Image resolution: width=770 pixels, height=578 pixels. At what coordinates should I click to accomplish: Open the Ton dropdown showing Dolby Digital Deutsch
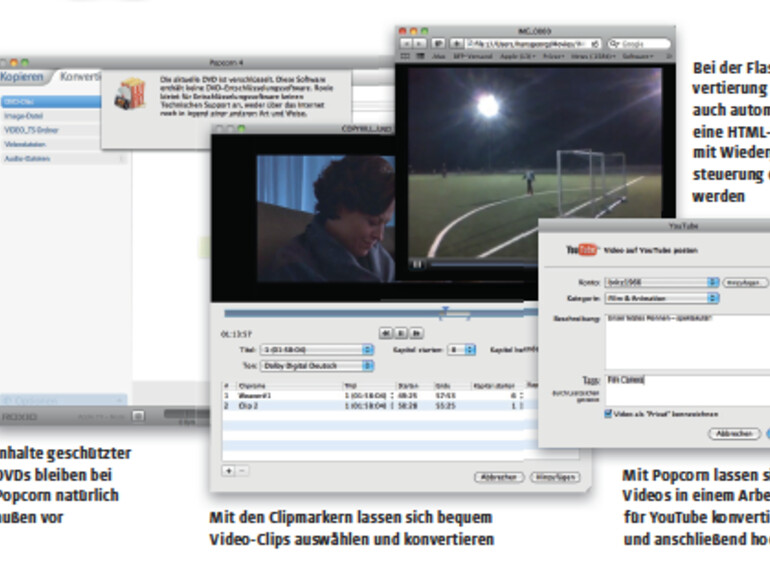[x=317, y=366]
